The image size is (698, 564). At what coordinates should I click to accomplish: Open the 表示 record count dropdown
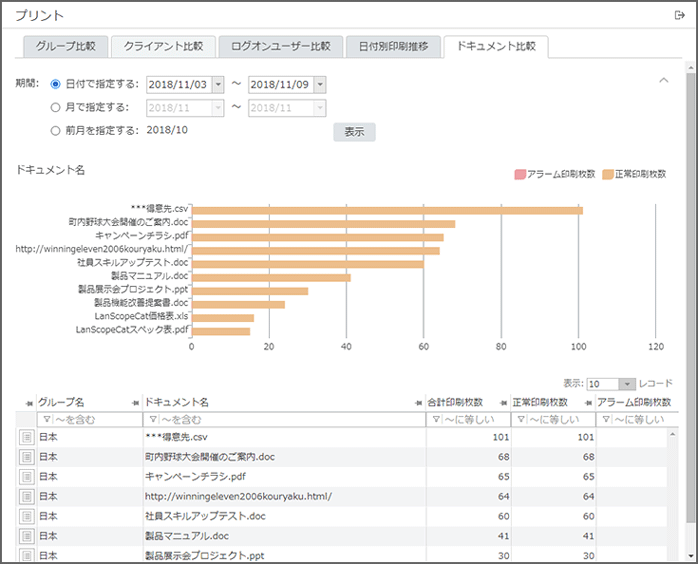pos(627,383)
